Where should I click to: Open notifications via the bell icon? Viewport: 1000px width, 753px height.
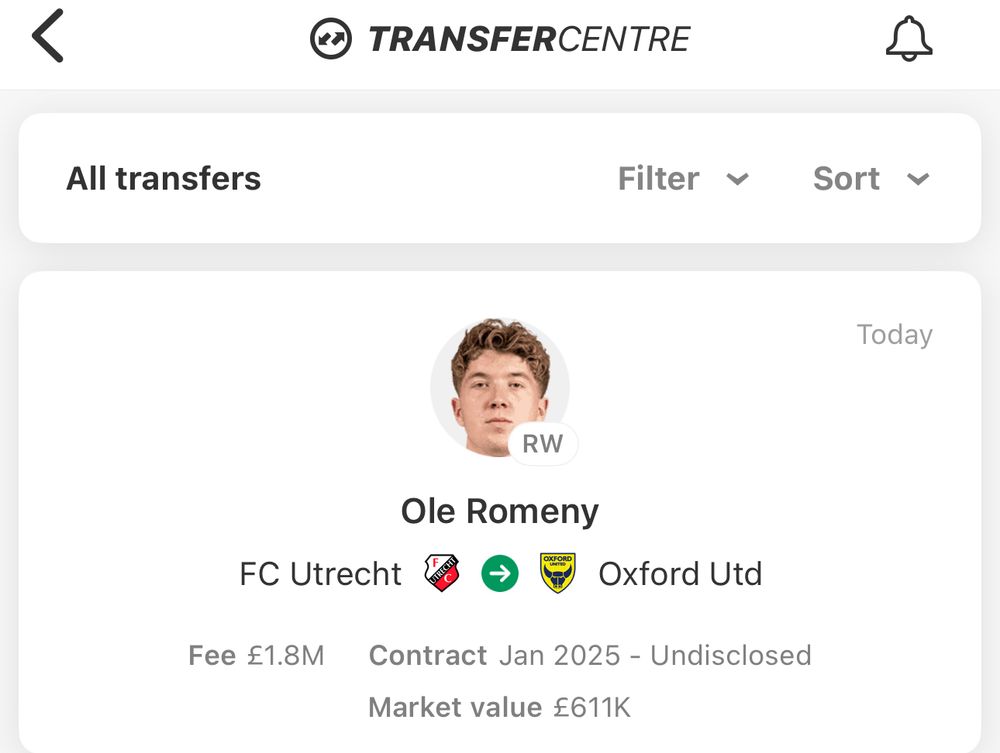click(x=909, y=40)
